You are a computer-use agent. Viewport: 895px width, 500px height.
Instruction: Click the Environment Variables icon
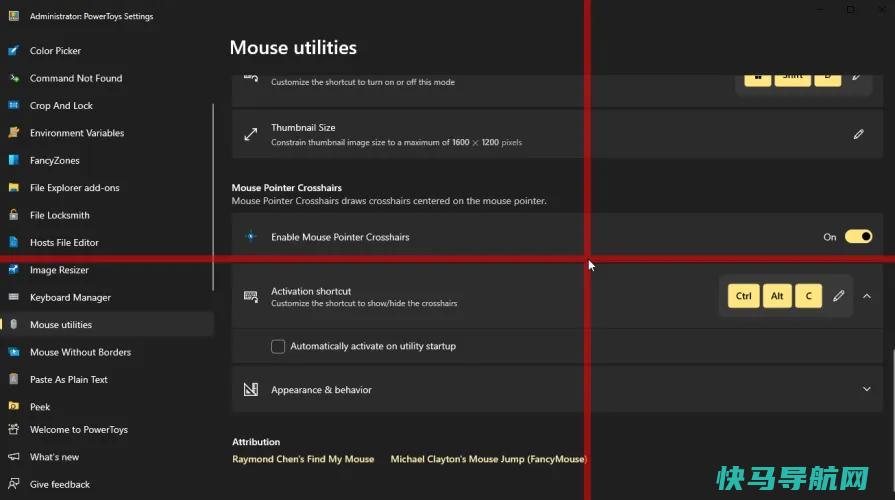[14, 133]
